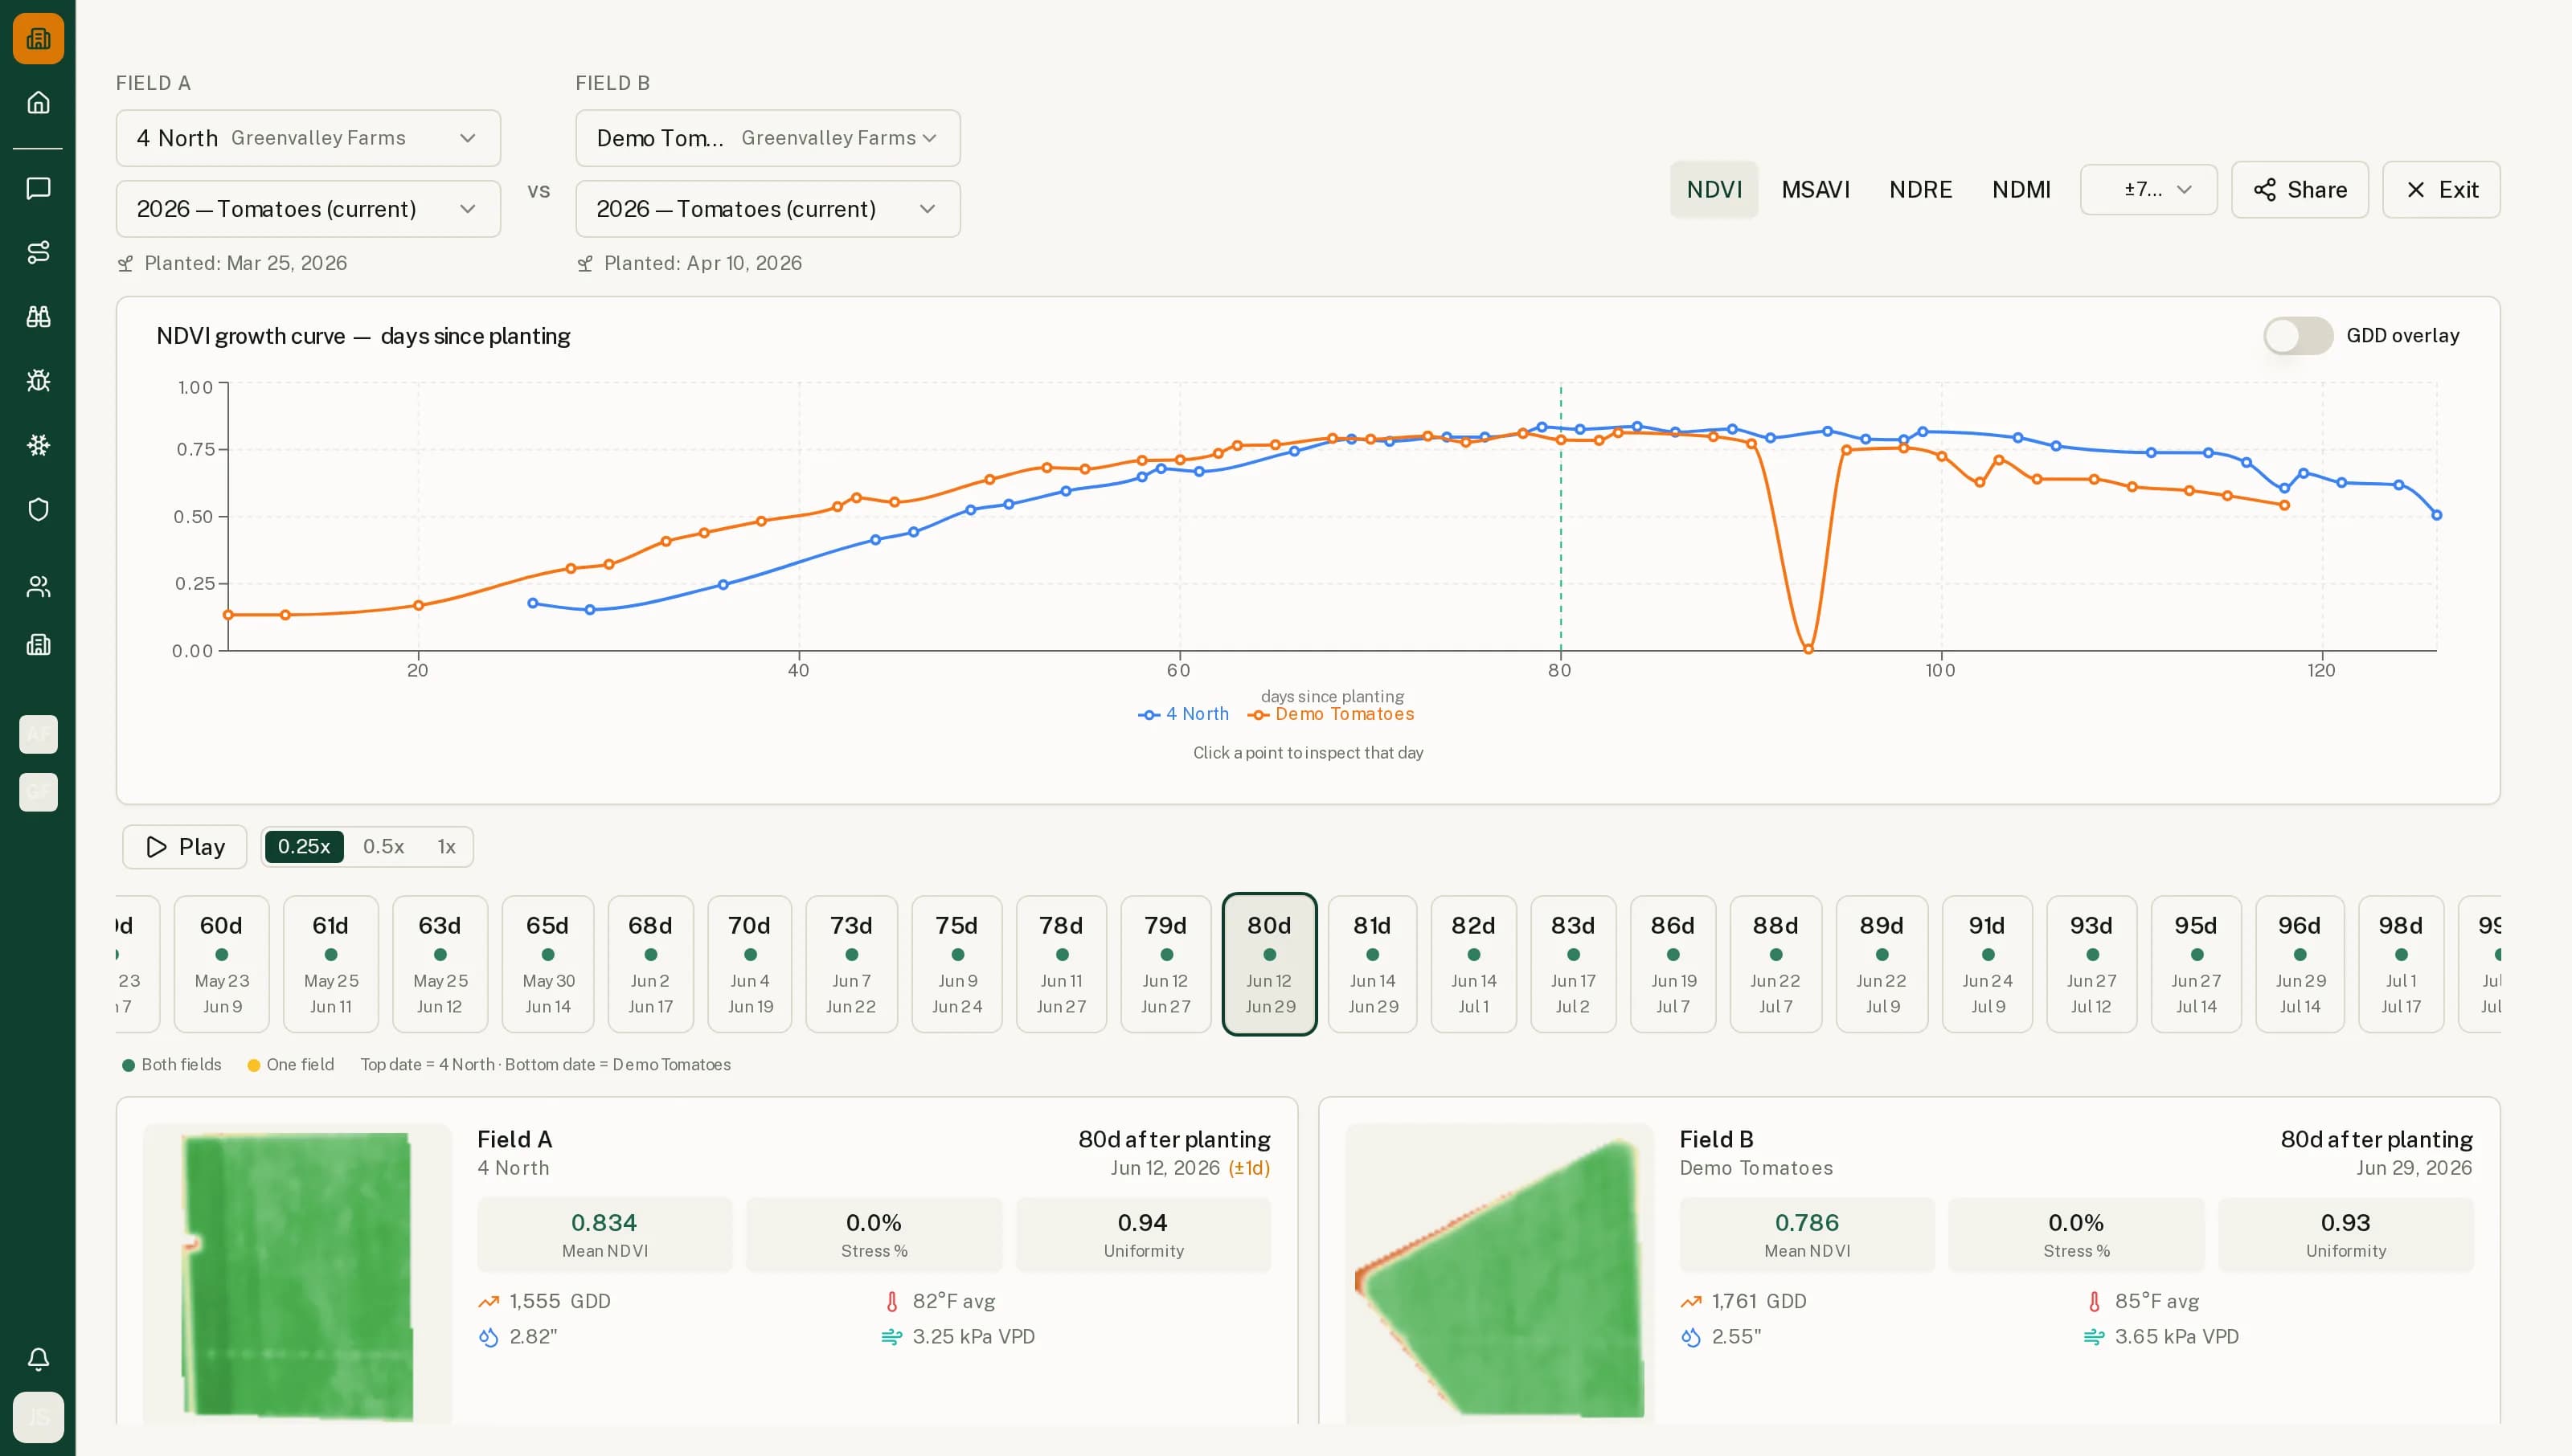Start timeline playback with Play
Image resolution: width=2572 pixels, height=1456 pixels.
185,847
